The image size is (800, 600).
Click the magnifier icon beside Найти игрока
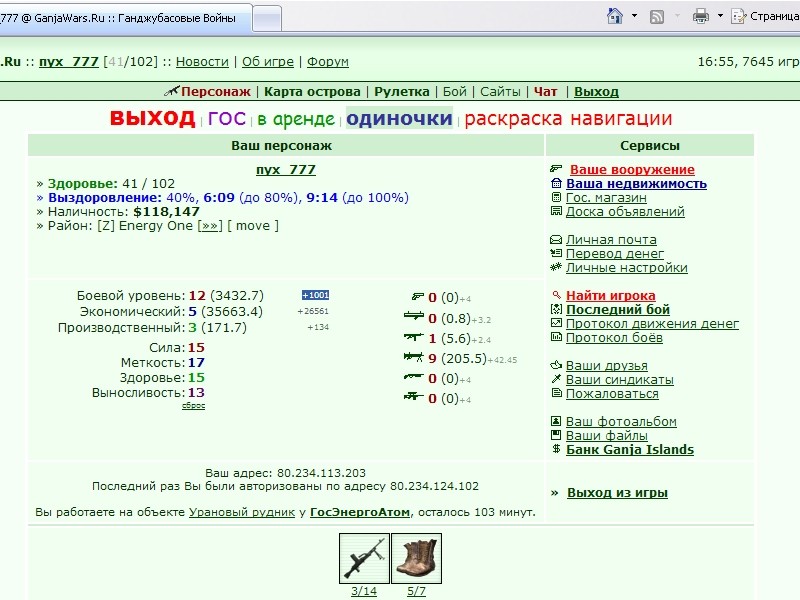point(556,294)
